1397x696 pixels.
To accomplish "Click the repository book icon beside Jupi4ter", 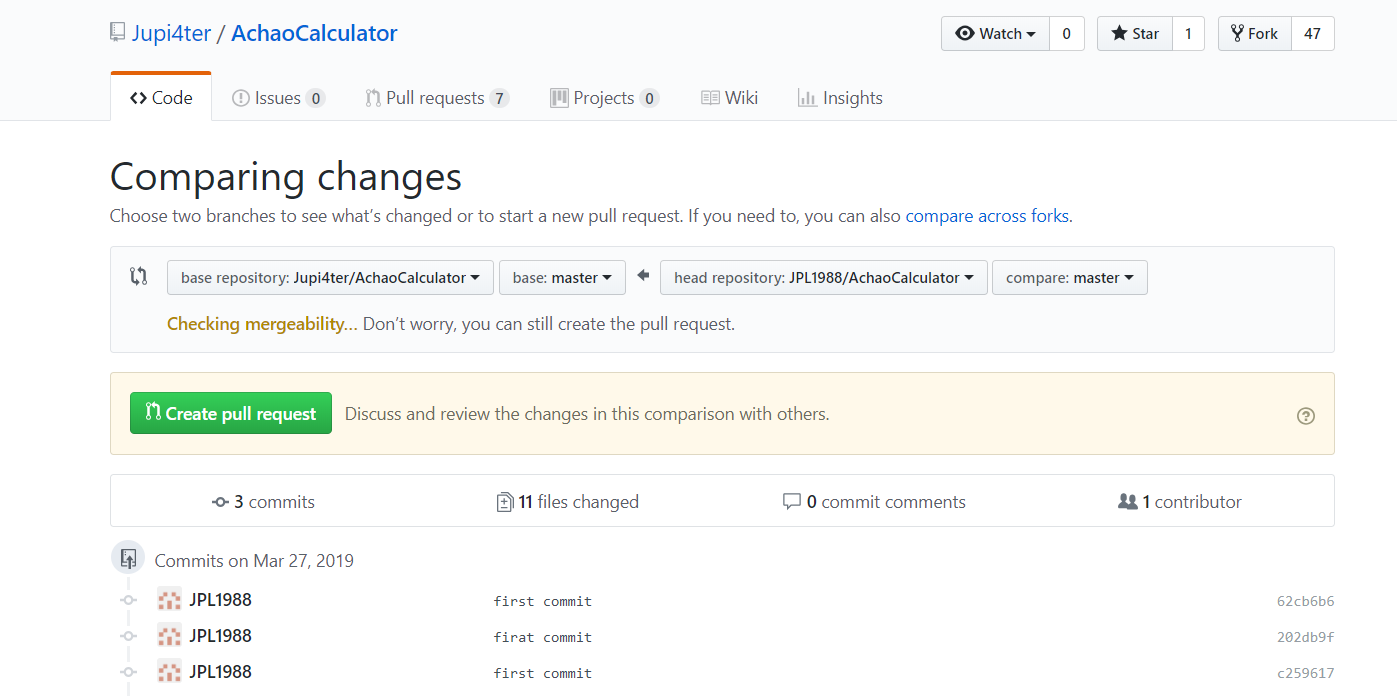I will tap(118, 33).
